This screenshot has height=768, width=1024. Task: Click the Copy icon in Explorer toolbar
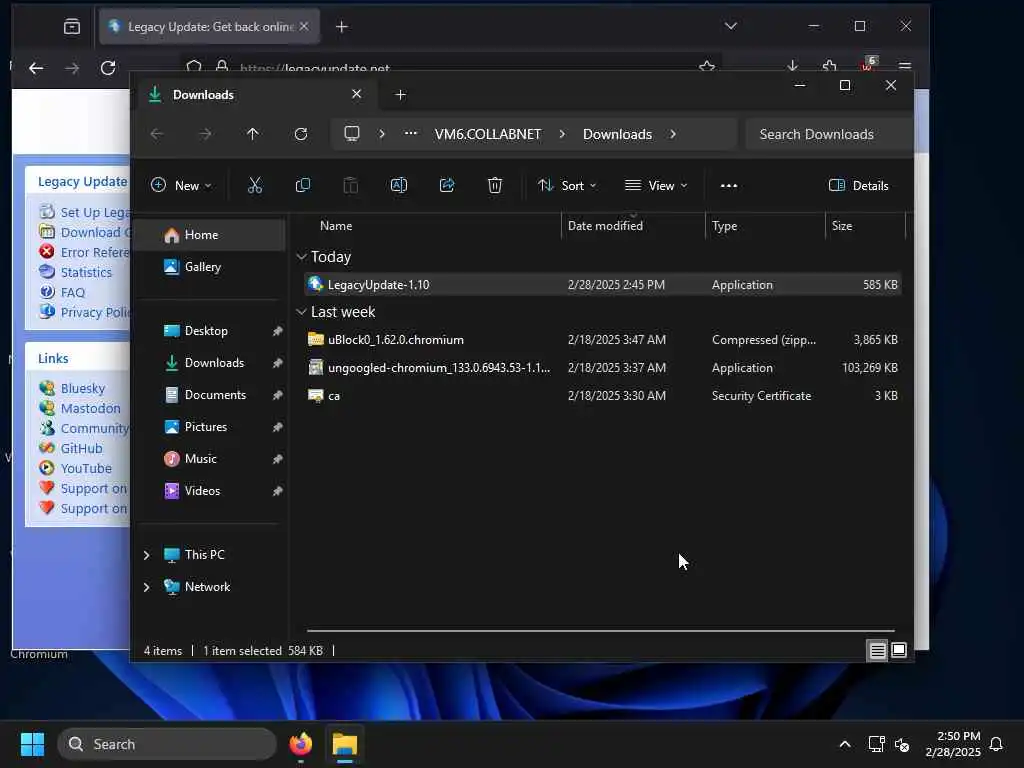(303, 185)
